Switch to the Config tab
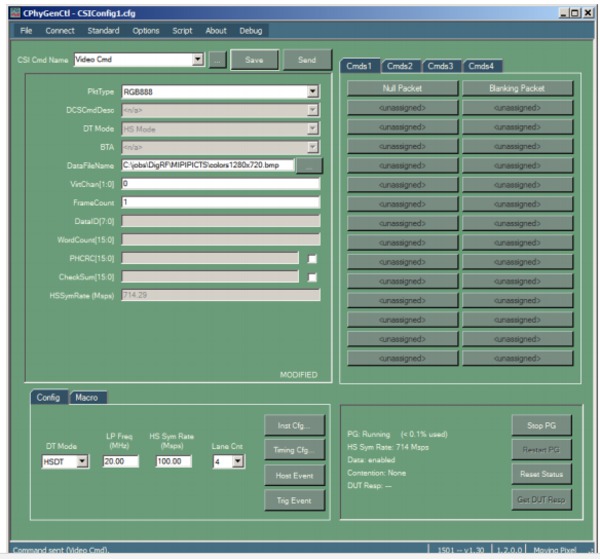 [x=48, y=398]
